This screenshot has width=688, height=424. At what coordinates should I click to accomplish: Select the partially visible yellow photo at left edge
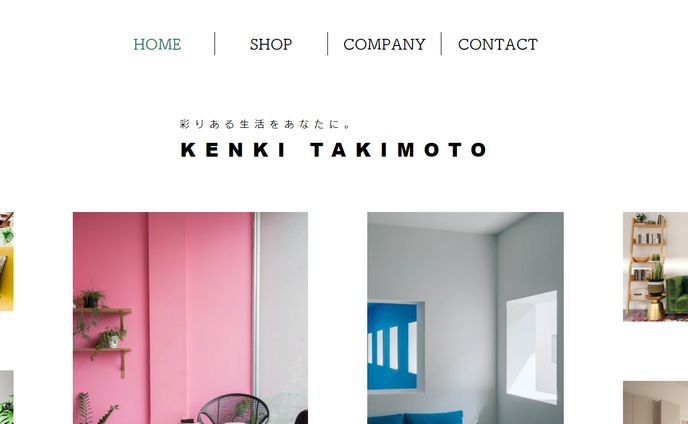(x=7, y=262)
